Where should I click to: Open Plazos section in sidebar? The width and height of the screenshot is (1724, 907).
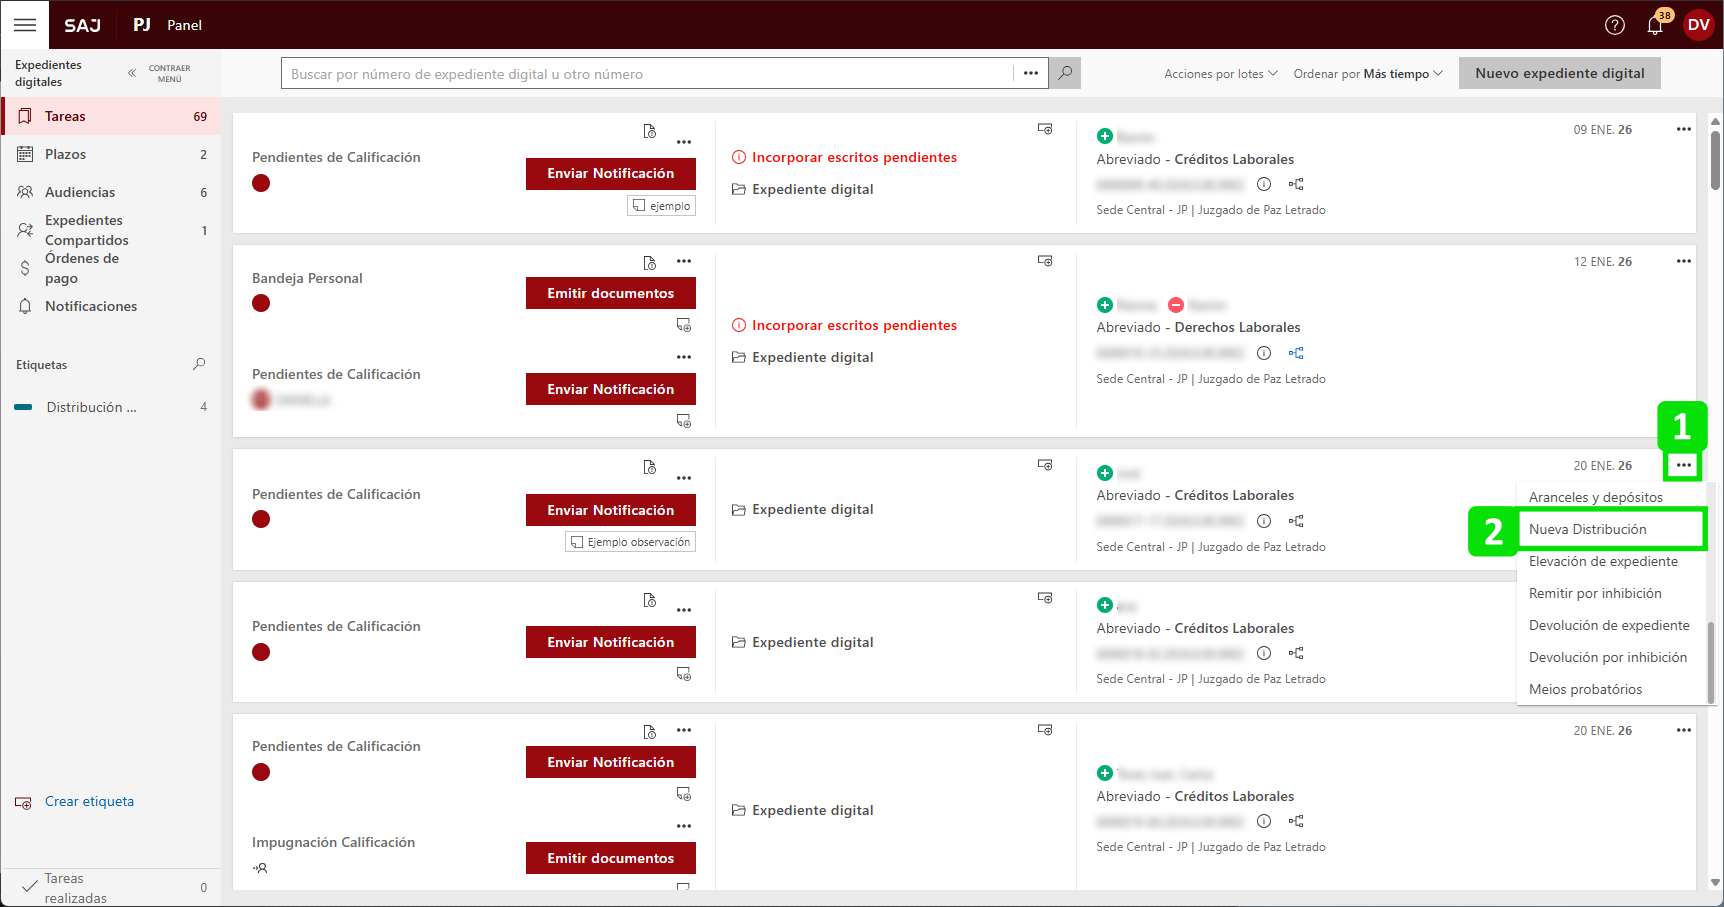65,154
